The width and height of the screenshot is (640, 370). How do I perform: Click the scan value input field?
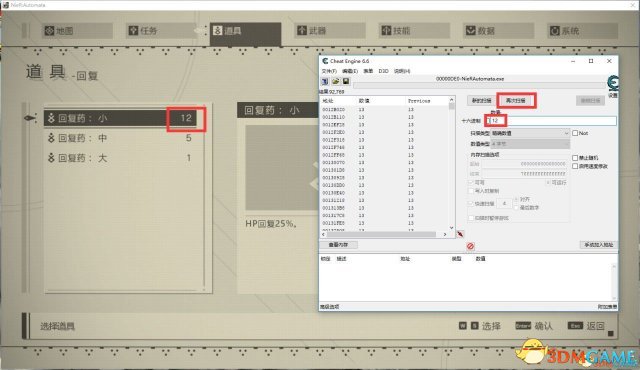click(x=552, y=121)
